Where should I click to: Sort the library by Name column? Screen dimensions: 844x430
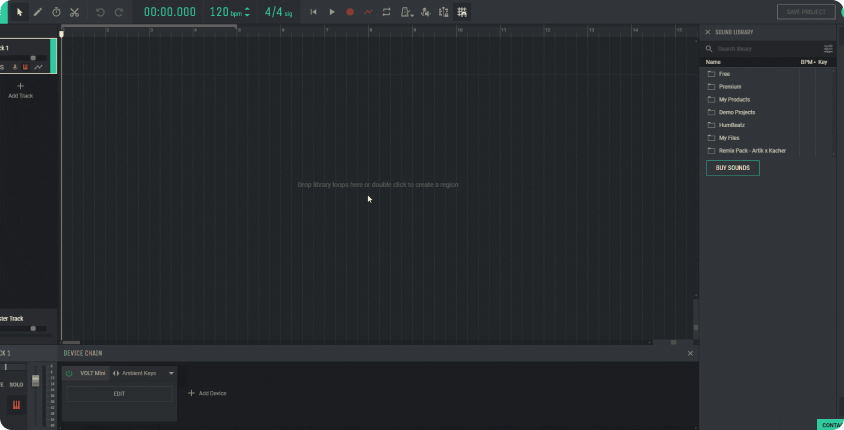(x=713, y=62)
